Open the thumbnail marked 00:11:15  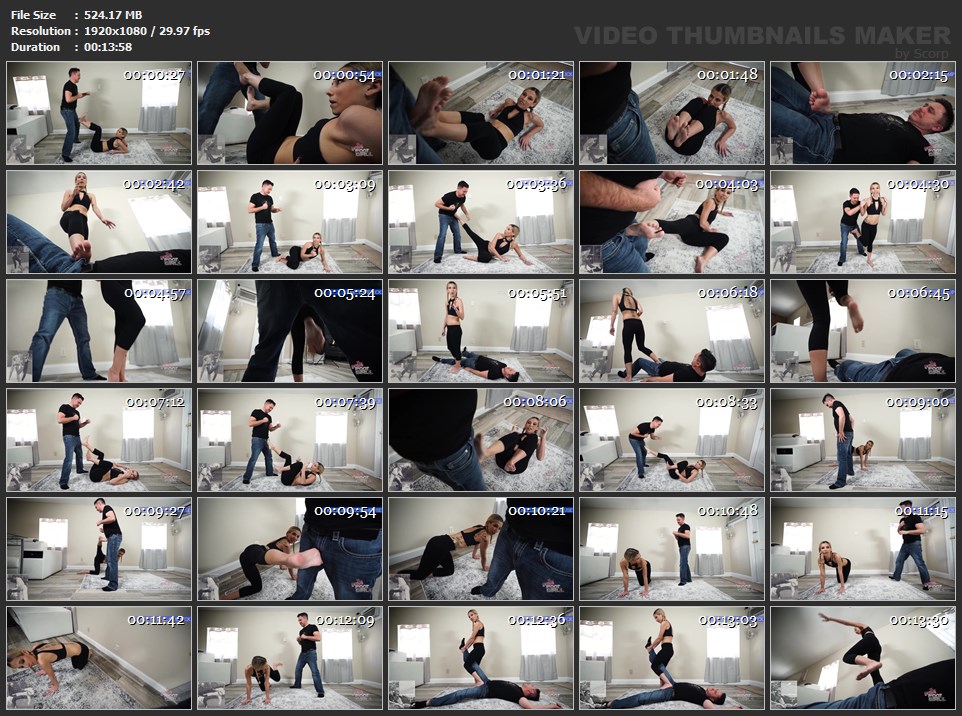pos(863,549)
